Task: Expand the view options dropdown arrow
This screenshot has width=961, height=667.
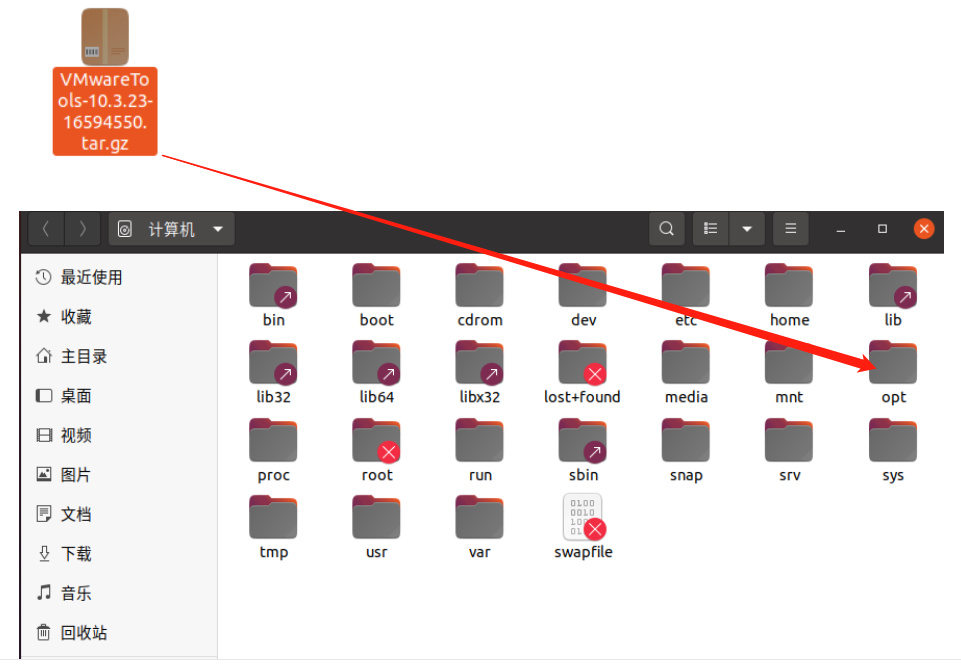Action: point(747,229)
